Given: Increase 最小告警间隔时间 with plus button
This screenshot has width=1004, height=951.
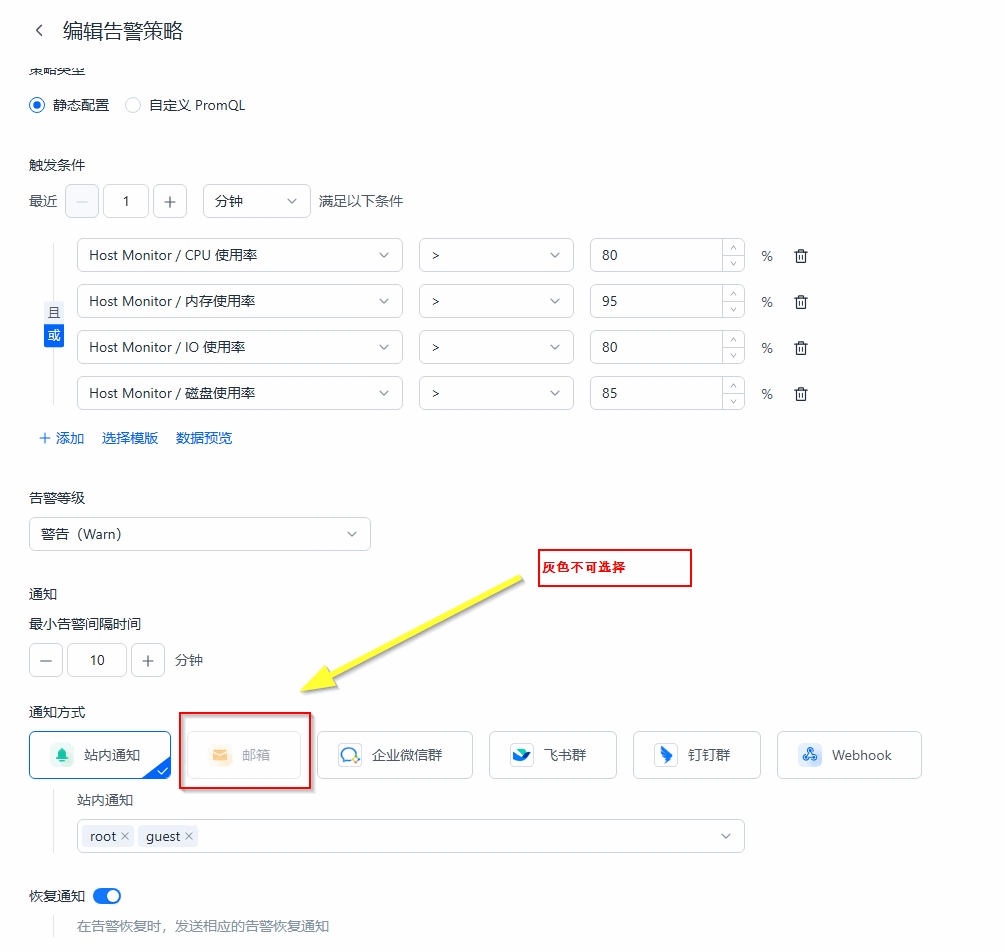Looking at the screenshot, I should [148, 660].
